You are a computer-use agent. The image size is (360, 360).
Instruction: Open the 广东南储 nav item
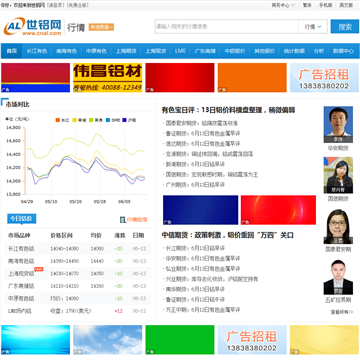click(205, 51)
